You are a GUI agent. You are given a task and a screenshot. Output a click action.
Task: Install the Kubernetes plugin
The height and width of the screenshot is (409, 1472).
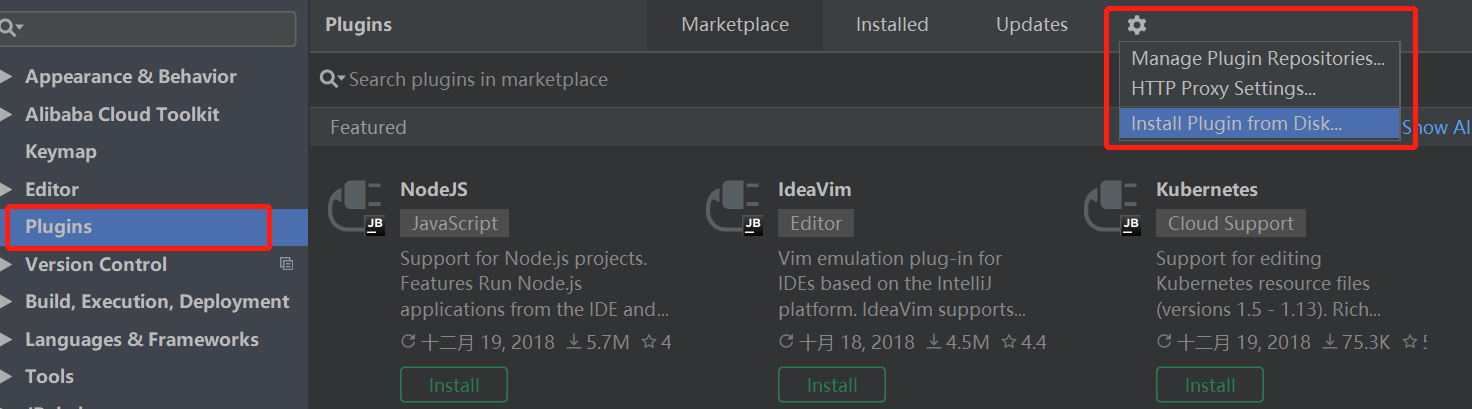1210,385
